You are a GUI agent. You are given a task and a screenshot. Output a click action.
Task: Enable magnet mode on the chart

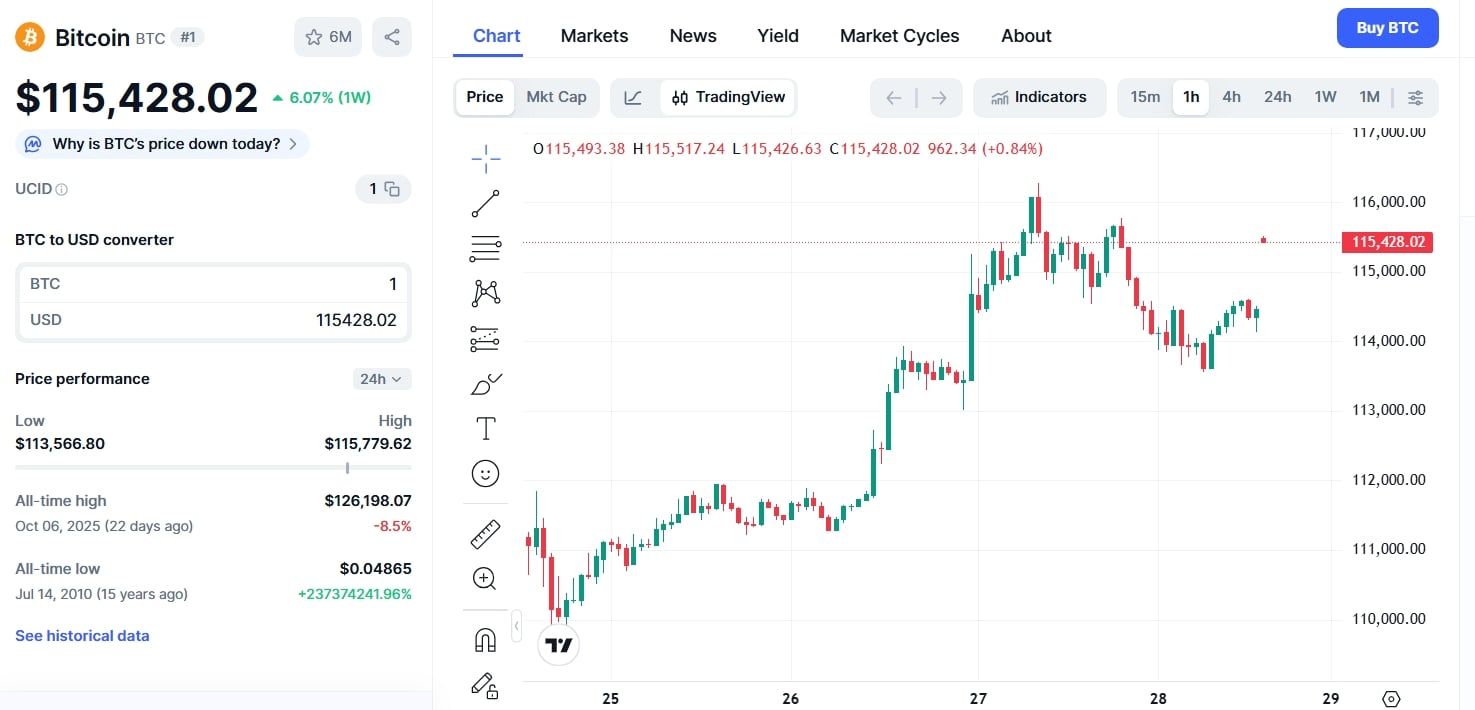click(485, 639)
